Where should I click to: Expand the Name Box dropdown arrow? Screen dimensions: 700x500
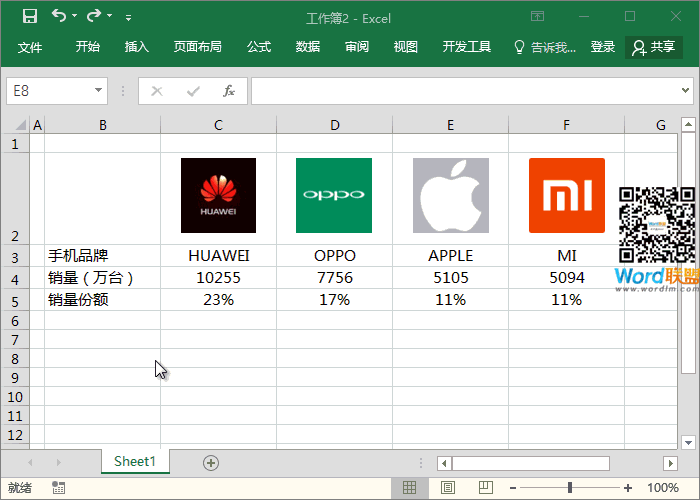pos(98,91)
